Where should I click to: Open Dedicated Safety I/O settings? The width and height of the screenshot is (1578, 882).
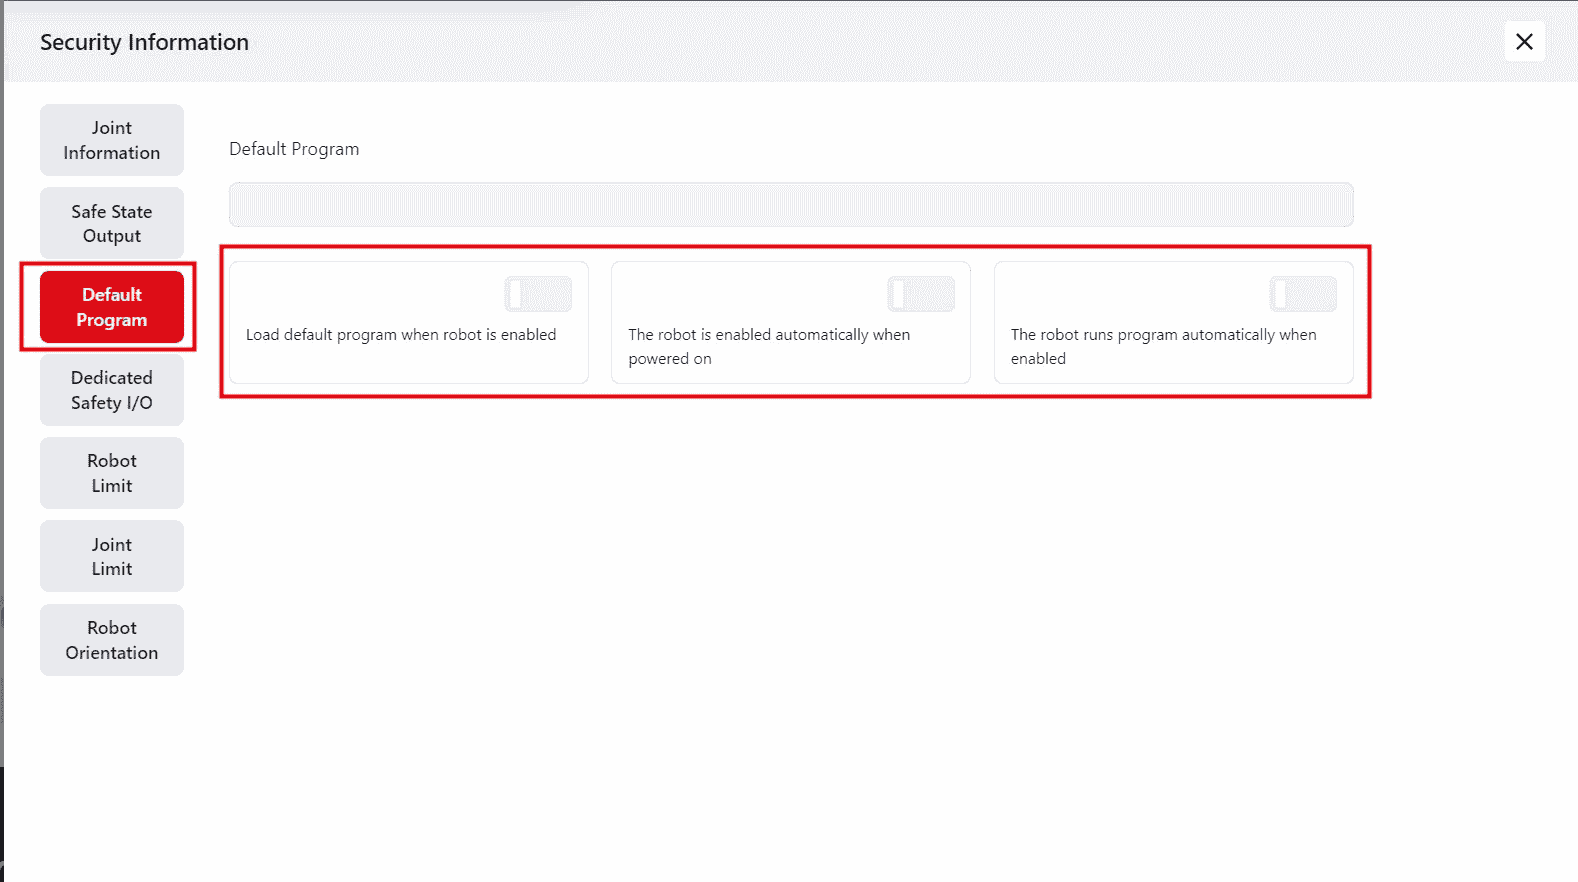pos(112,390)
